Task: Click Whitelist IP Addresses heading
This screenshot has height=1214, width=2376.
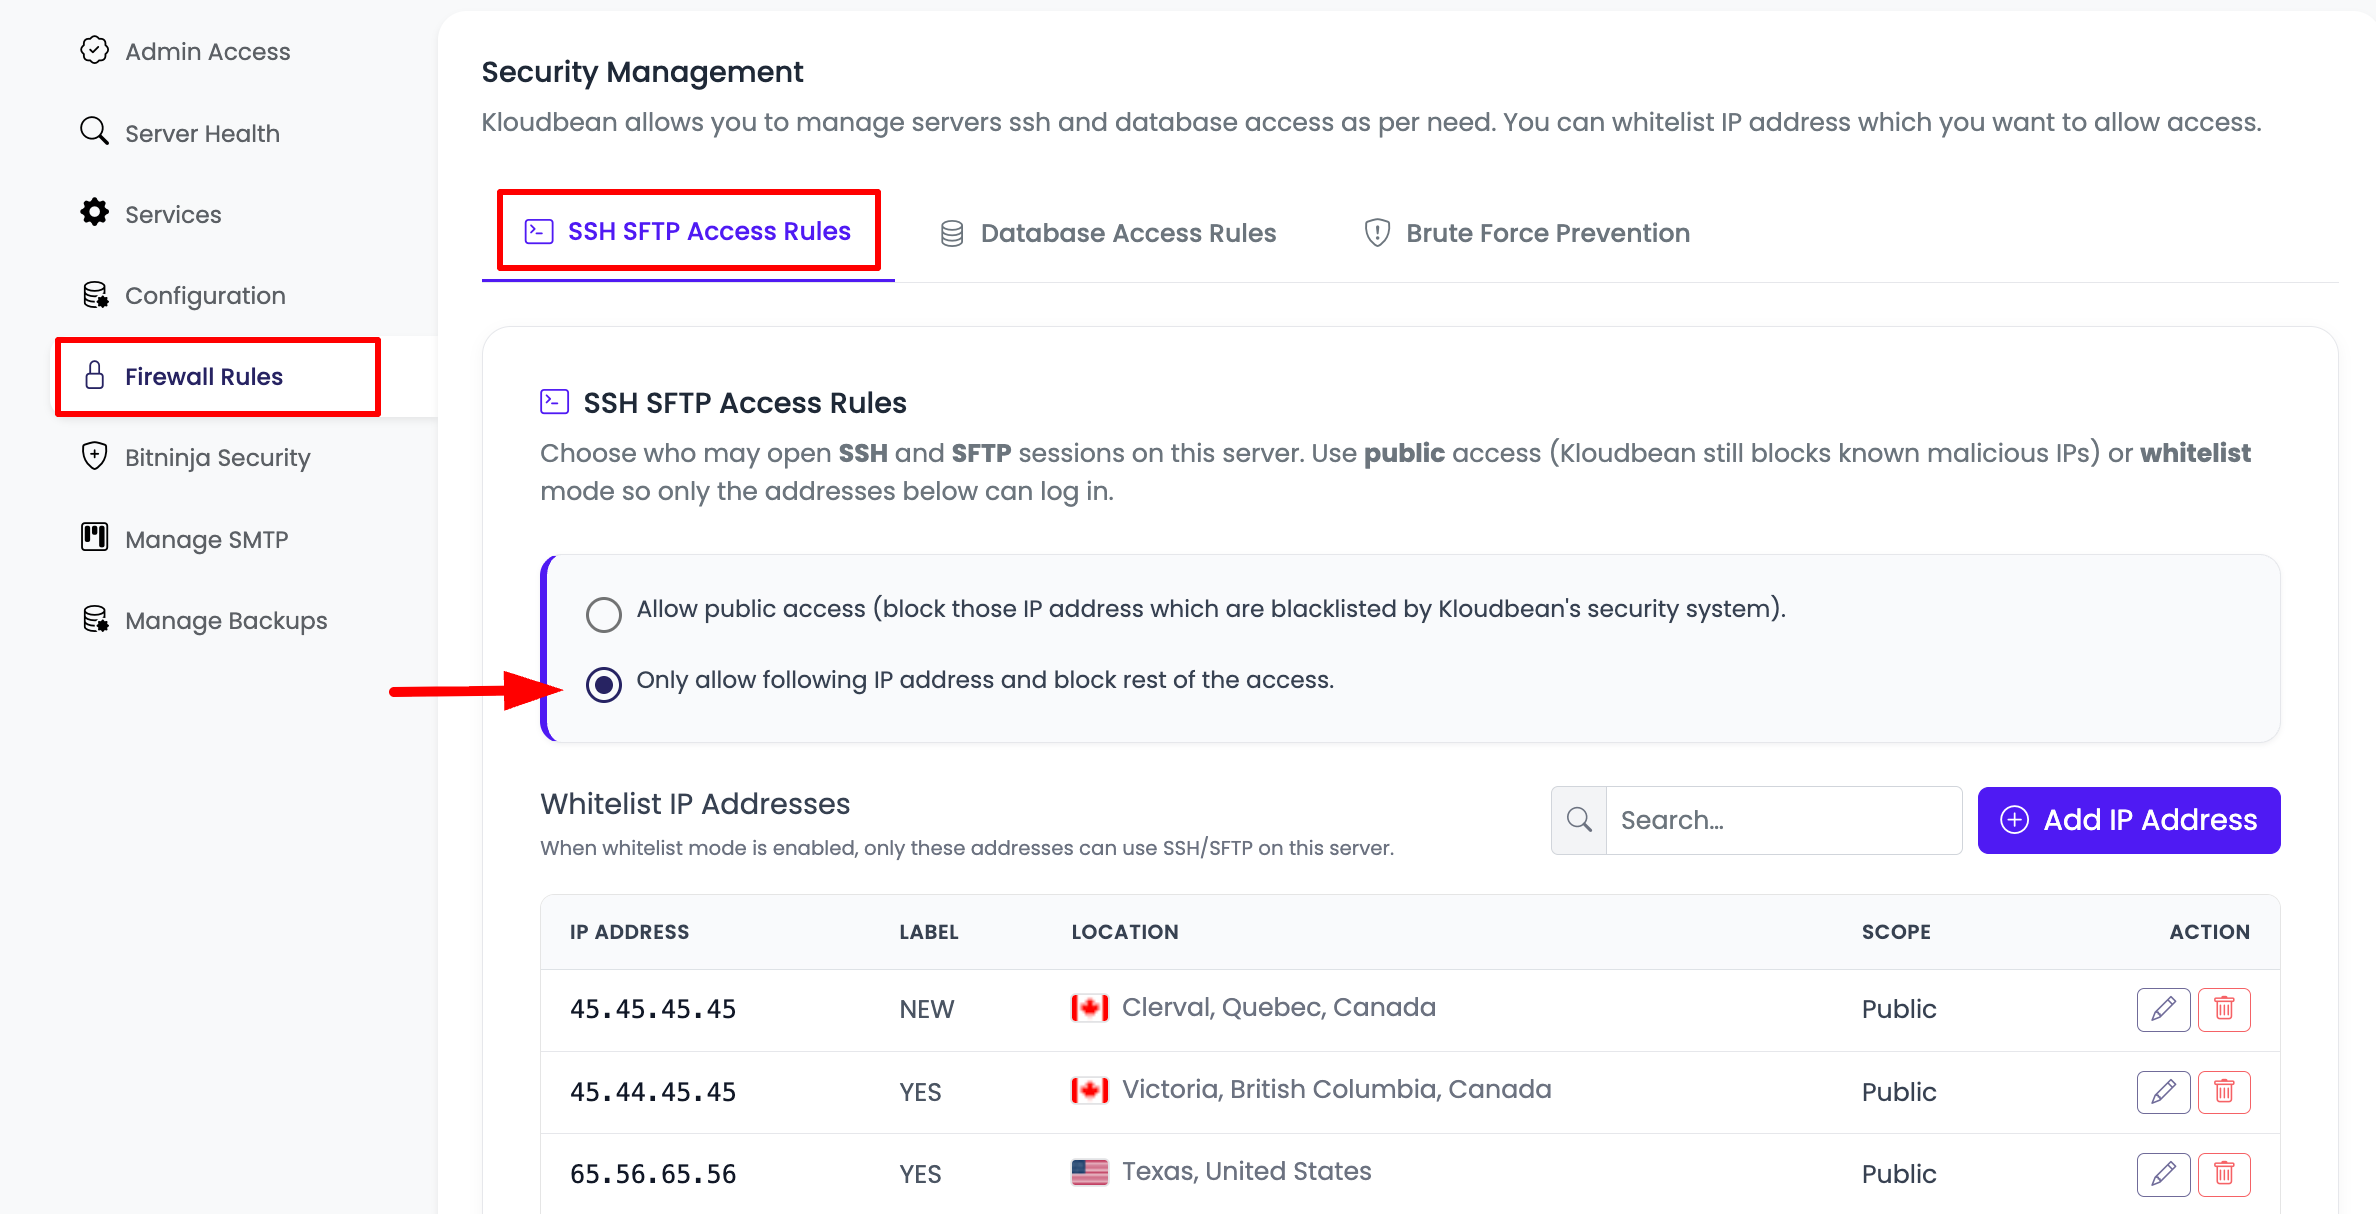Action: [695, 804]
